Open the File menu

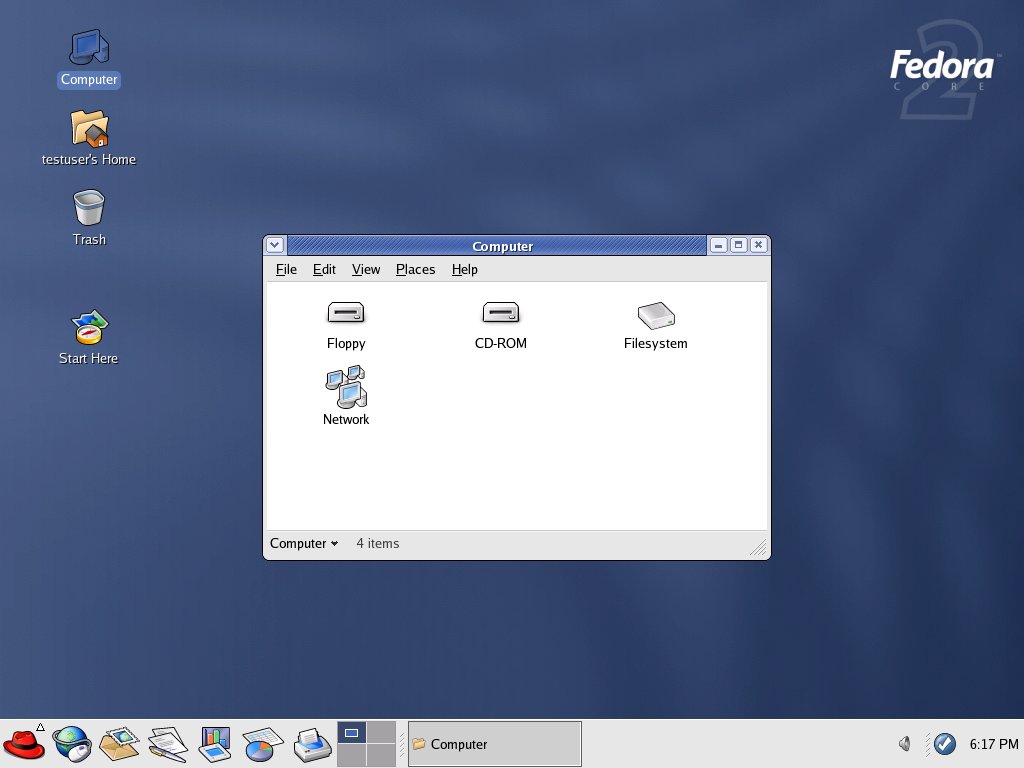(286, 269)
